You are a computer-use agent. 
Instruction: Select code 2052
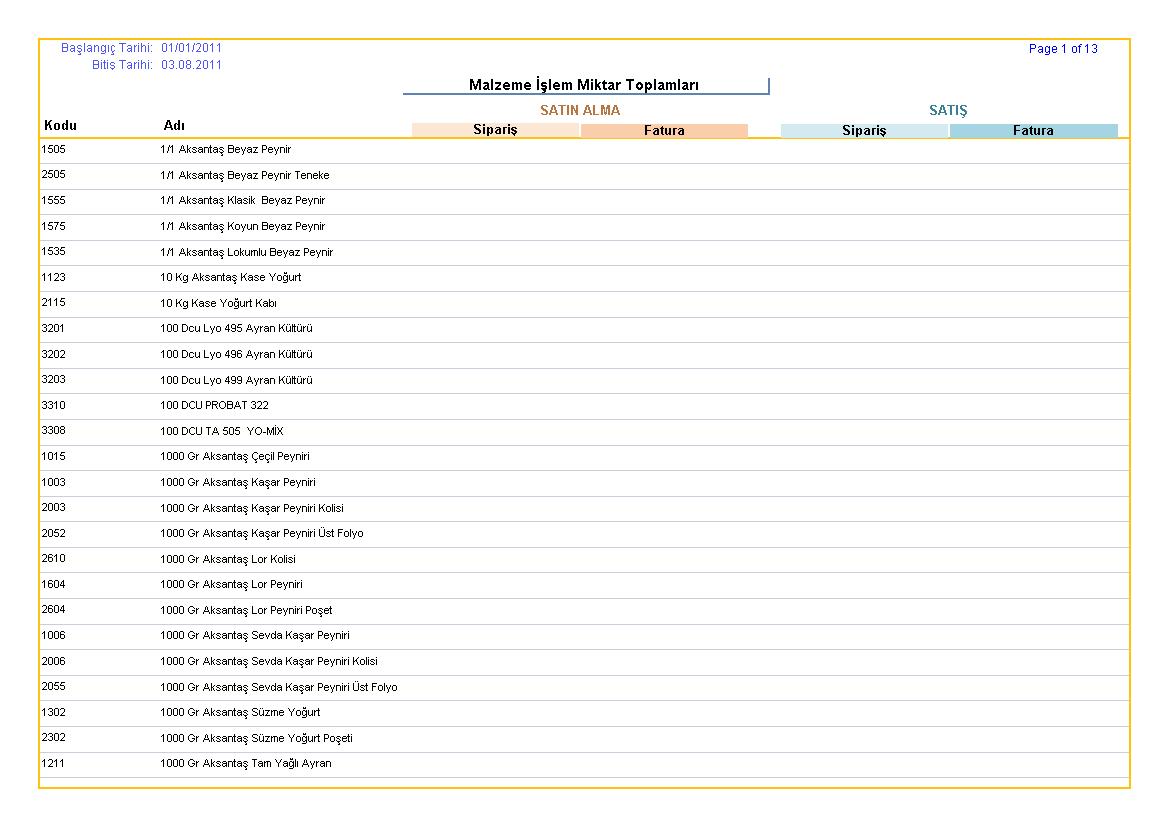[54, 533]
